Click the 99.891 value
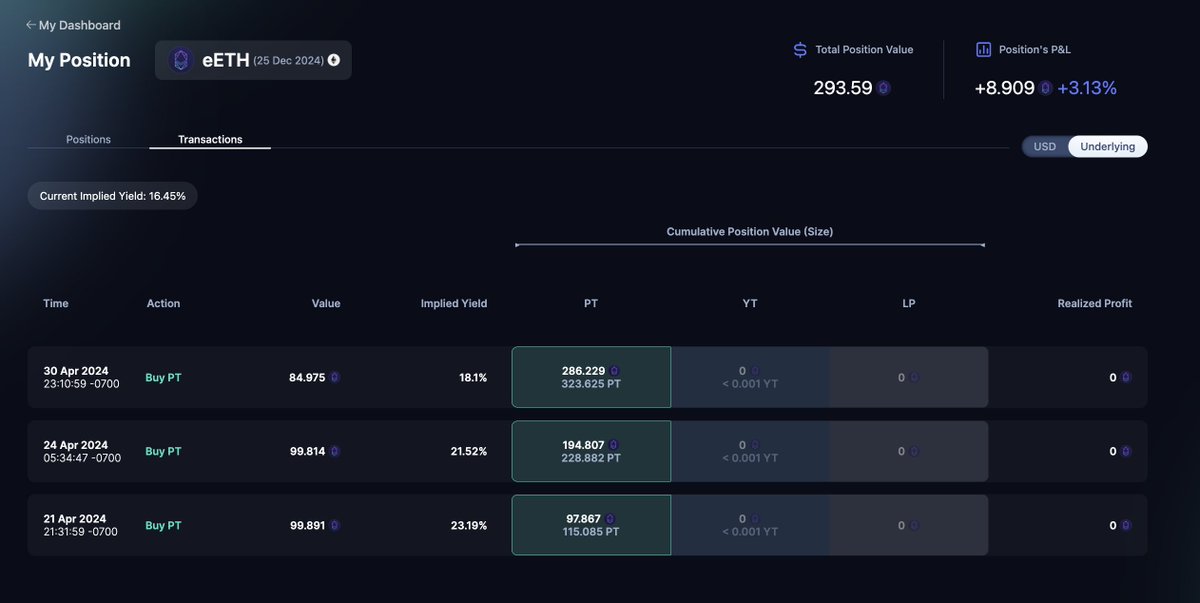Image resolution: width=1200 pixels, height=603 pixels. pos(307,525)
